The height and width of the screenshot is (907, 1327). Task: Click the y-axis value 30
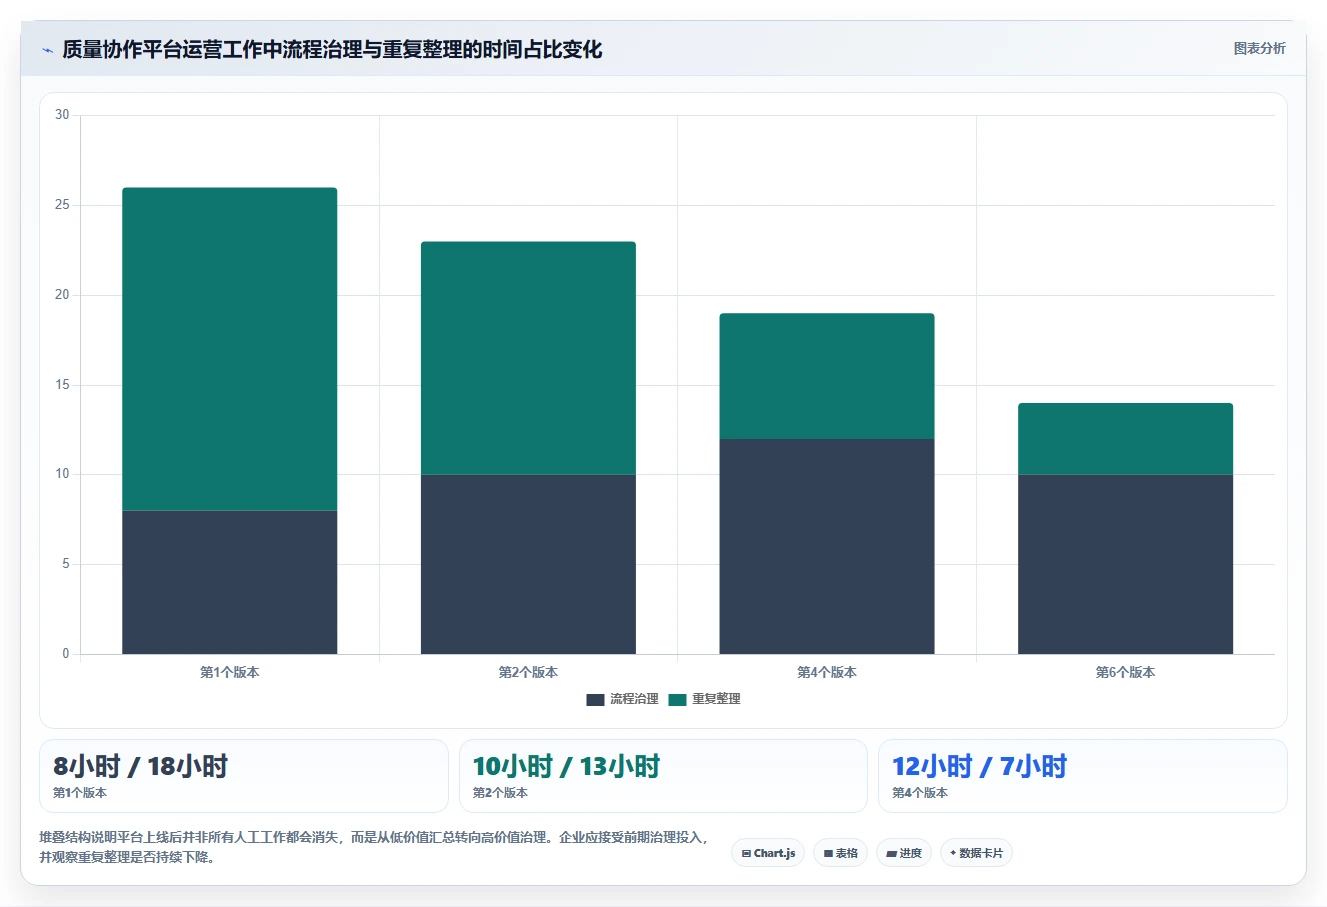click(x=62, y=115)
